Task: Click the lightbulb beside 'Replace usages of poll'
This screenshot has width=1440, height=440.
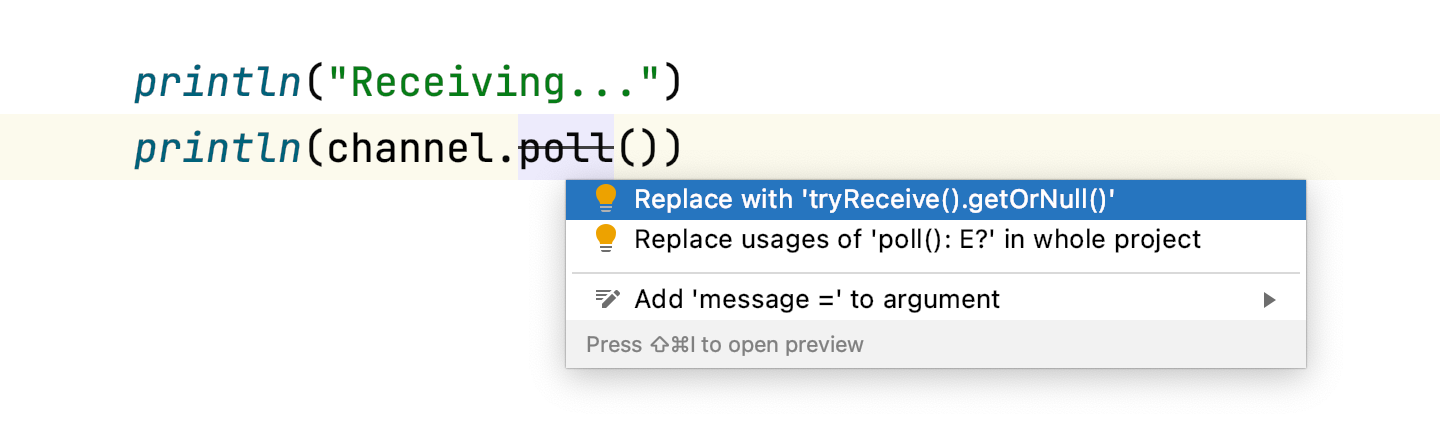Action: click(x=606, y=240)
